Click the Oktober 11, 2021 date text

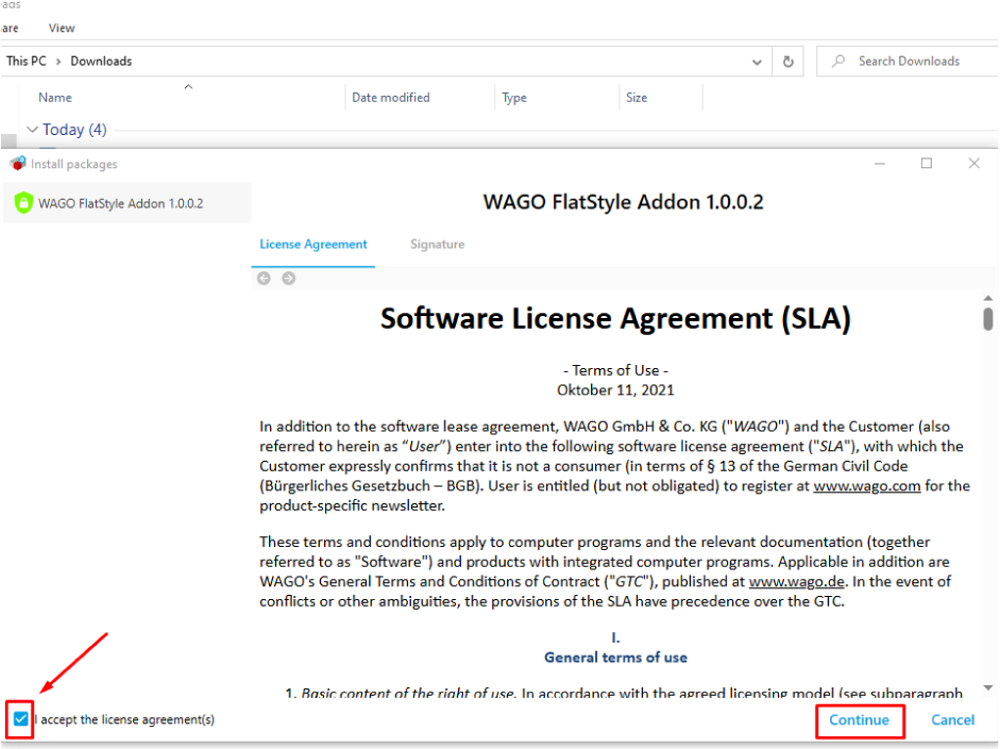pyautogui.click(x=615, y=390)
